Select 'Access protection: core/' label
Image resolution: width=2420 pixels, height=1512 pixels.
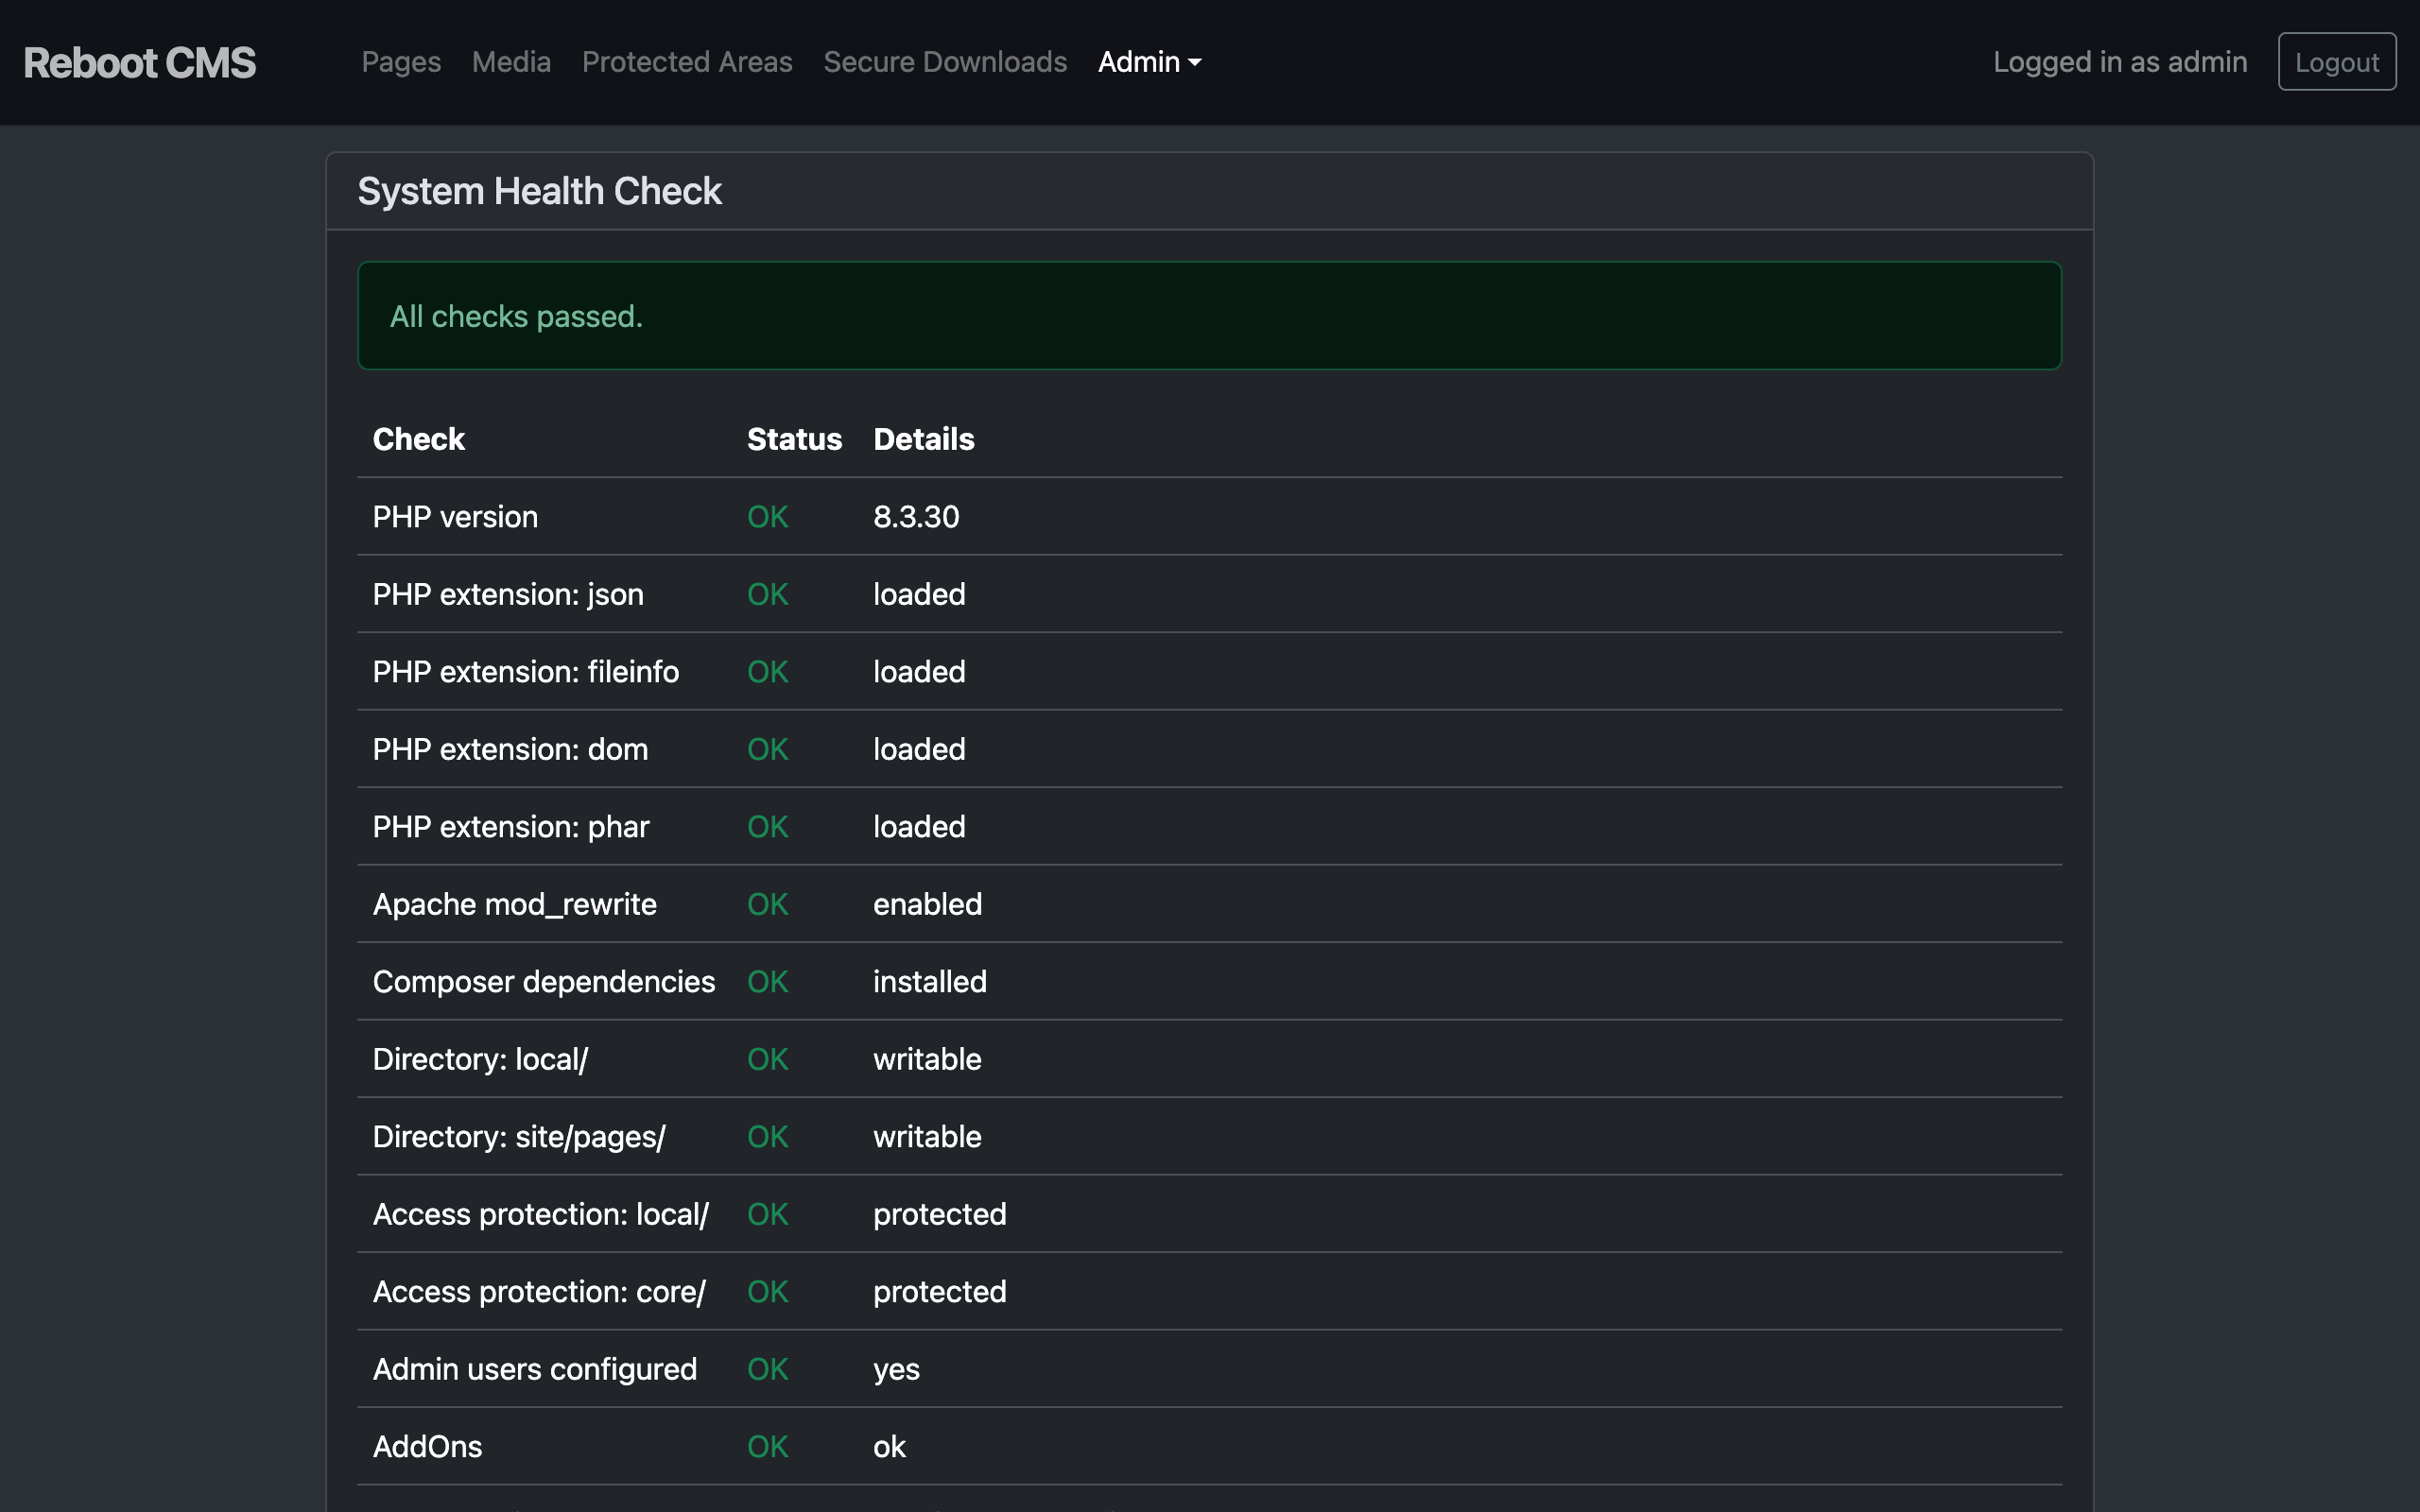click(x=539, y=1292)
